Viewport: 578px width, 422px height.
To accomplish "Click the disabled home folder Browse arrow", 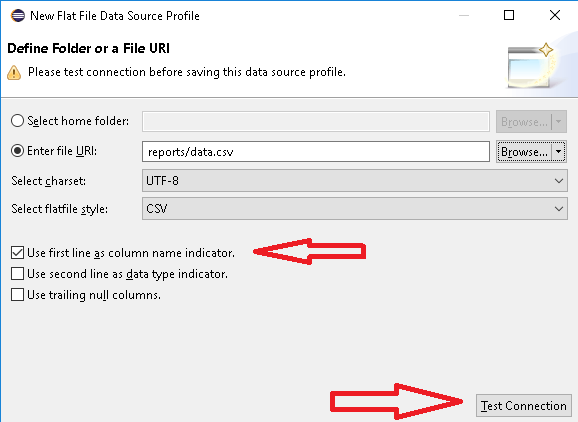I will pyautogui.click(x=559, y=121).
